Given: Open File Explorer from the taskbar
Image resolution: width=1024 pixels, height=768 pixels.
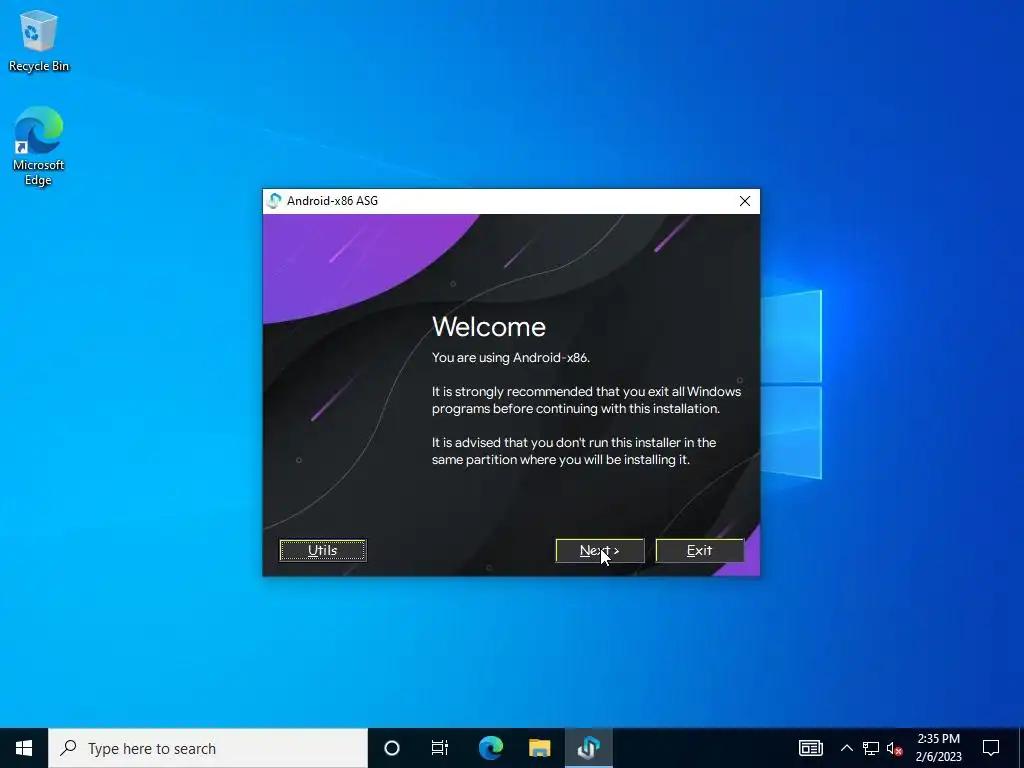Looking at the screenshot, I should pos(539,748).
